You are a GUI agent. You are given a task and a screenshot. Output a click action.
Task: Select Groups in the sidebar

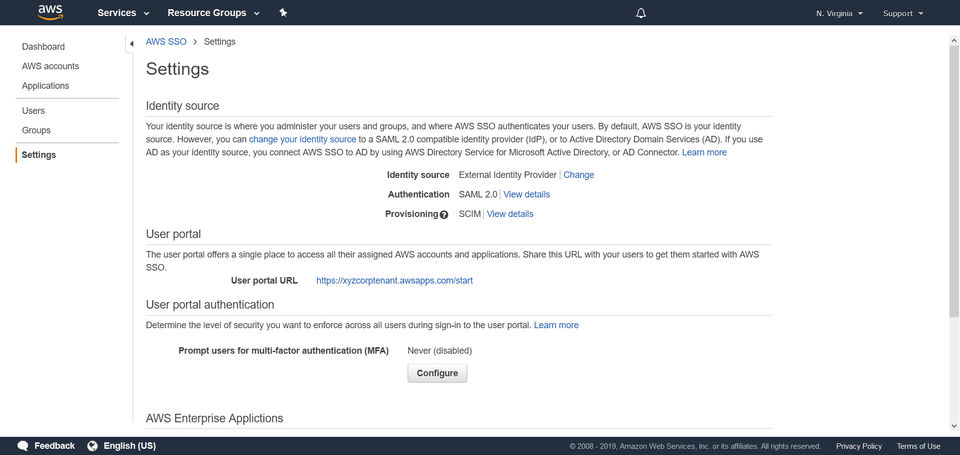[x=36, y=130]
